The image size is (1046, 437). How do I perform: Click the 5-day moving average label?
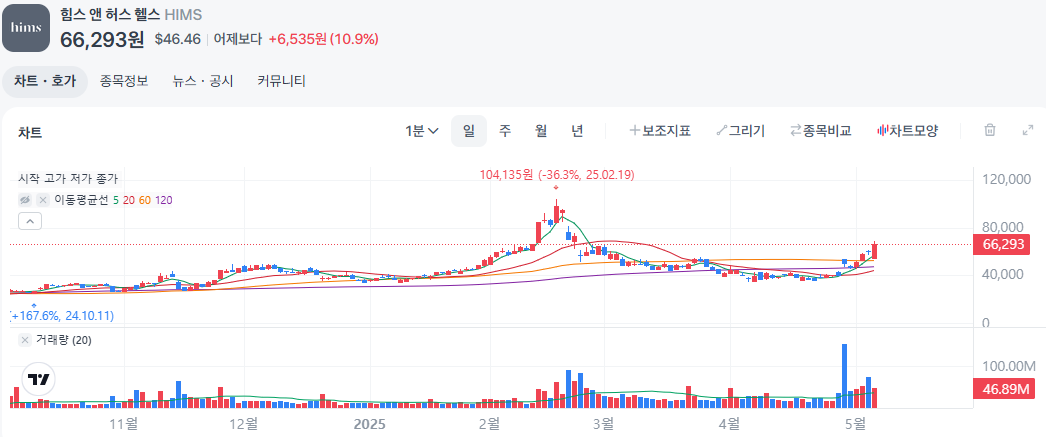116,199
